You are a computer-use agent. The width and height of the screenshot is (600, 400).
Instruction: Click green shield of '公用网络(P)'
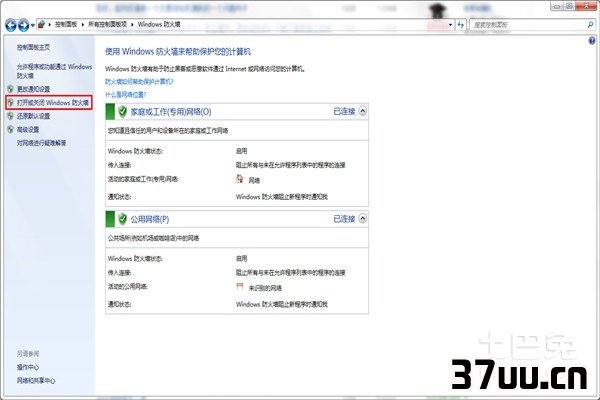[x=122, y=219]
